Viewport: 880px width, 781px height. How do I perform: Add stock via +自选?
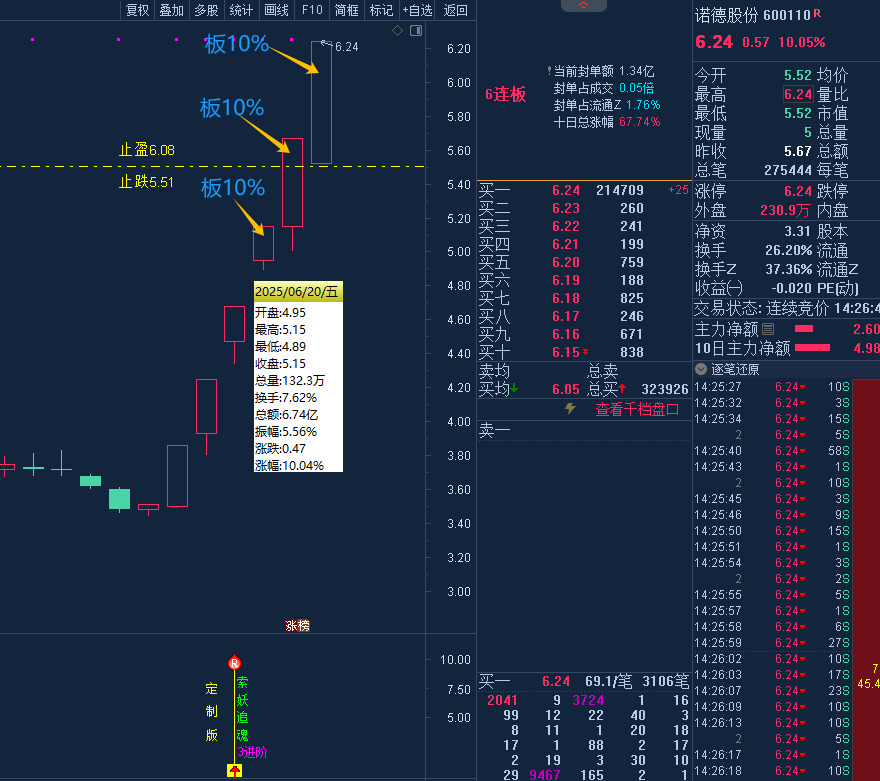pos(418,10)
